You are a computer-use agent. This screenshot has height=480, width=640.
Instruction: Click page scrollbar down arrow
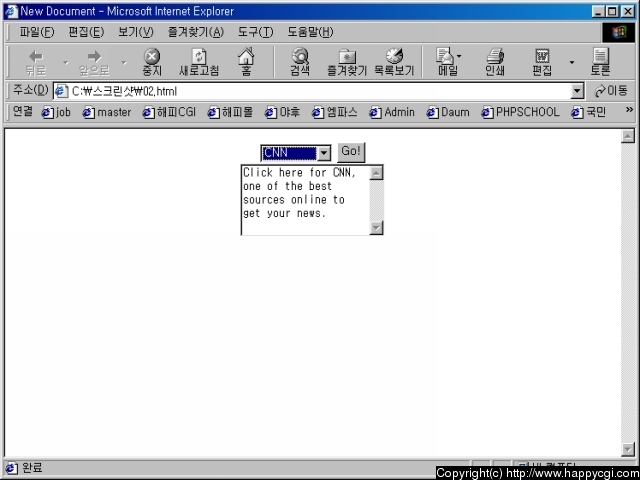pyautogui.click(x=628, y=449)
